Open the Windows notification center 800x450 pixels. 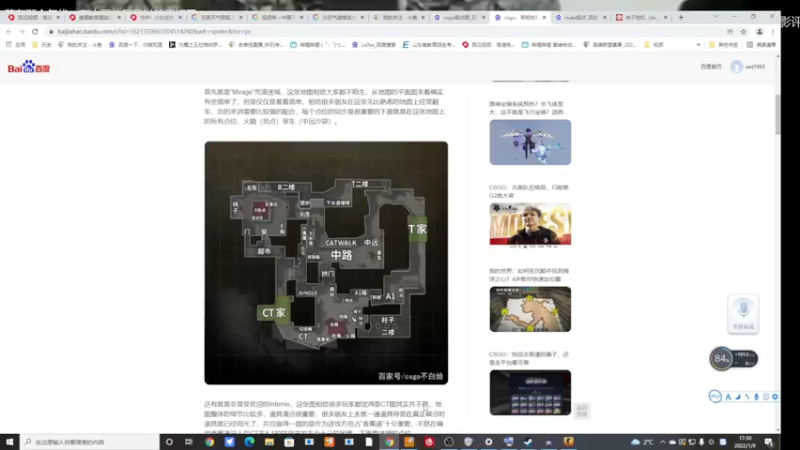coord(768,442)
